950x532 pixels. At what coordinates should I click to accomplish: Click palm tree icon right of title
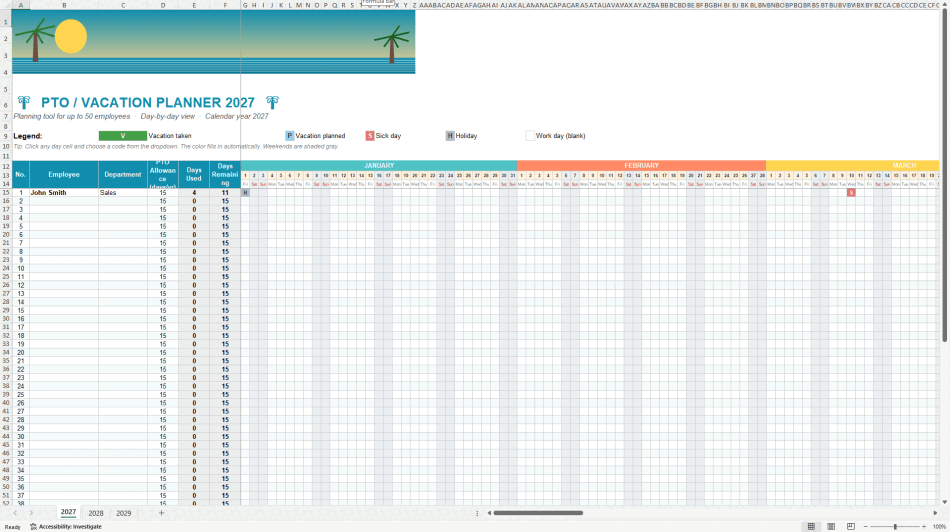(272, 102)
